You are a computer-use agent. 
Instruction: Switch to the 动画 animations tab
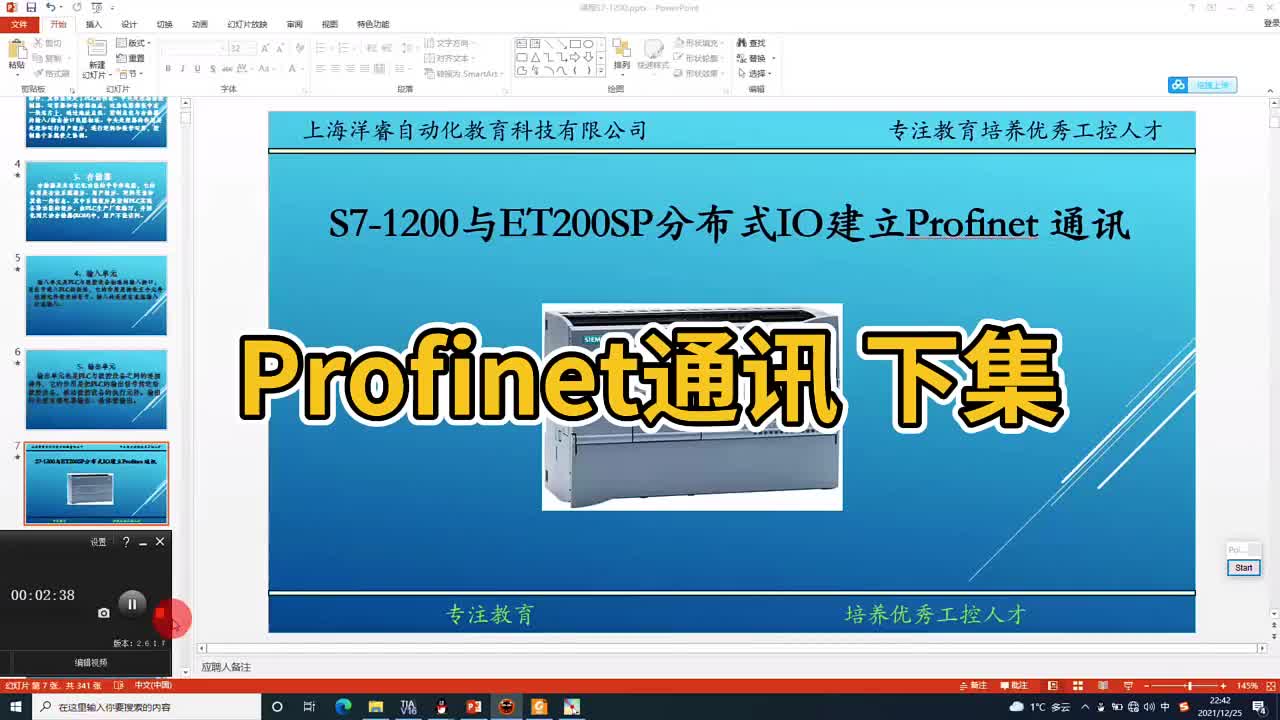[200, 24]
